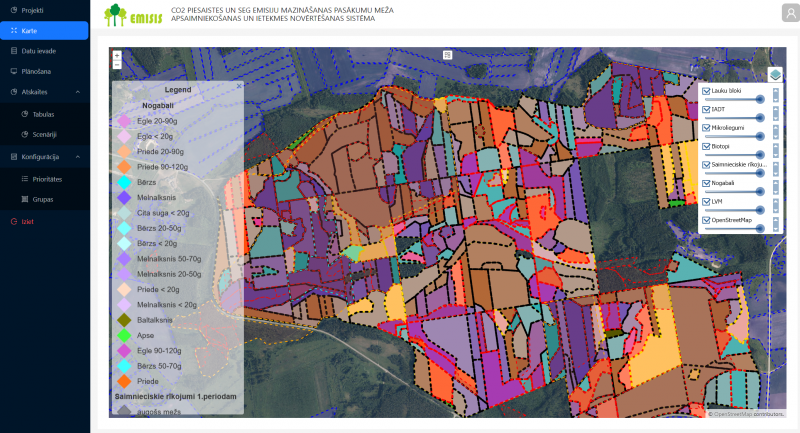This screenshot has width=800, height=433.
Task: Click Iziet to log out
Action: tap(28, 221)
